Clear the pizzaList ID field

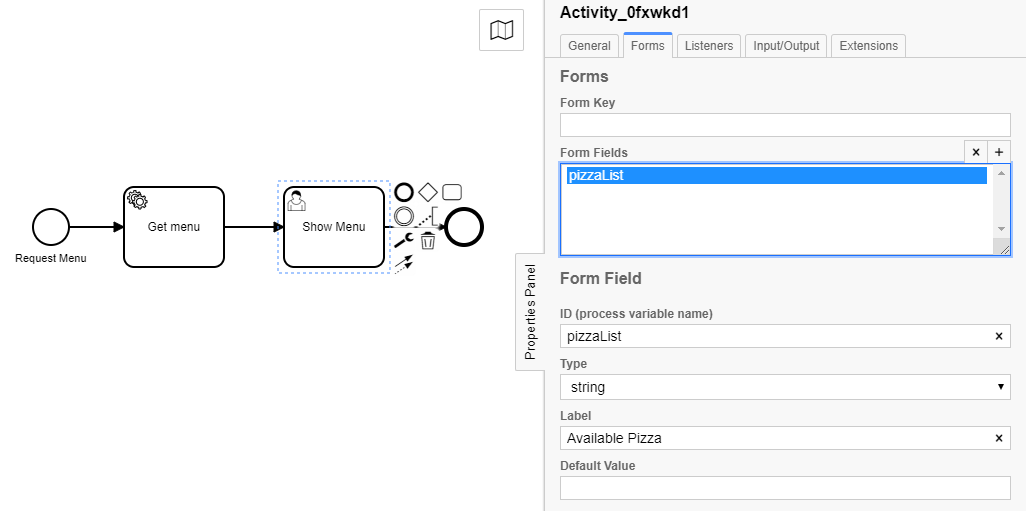point(998,336)
